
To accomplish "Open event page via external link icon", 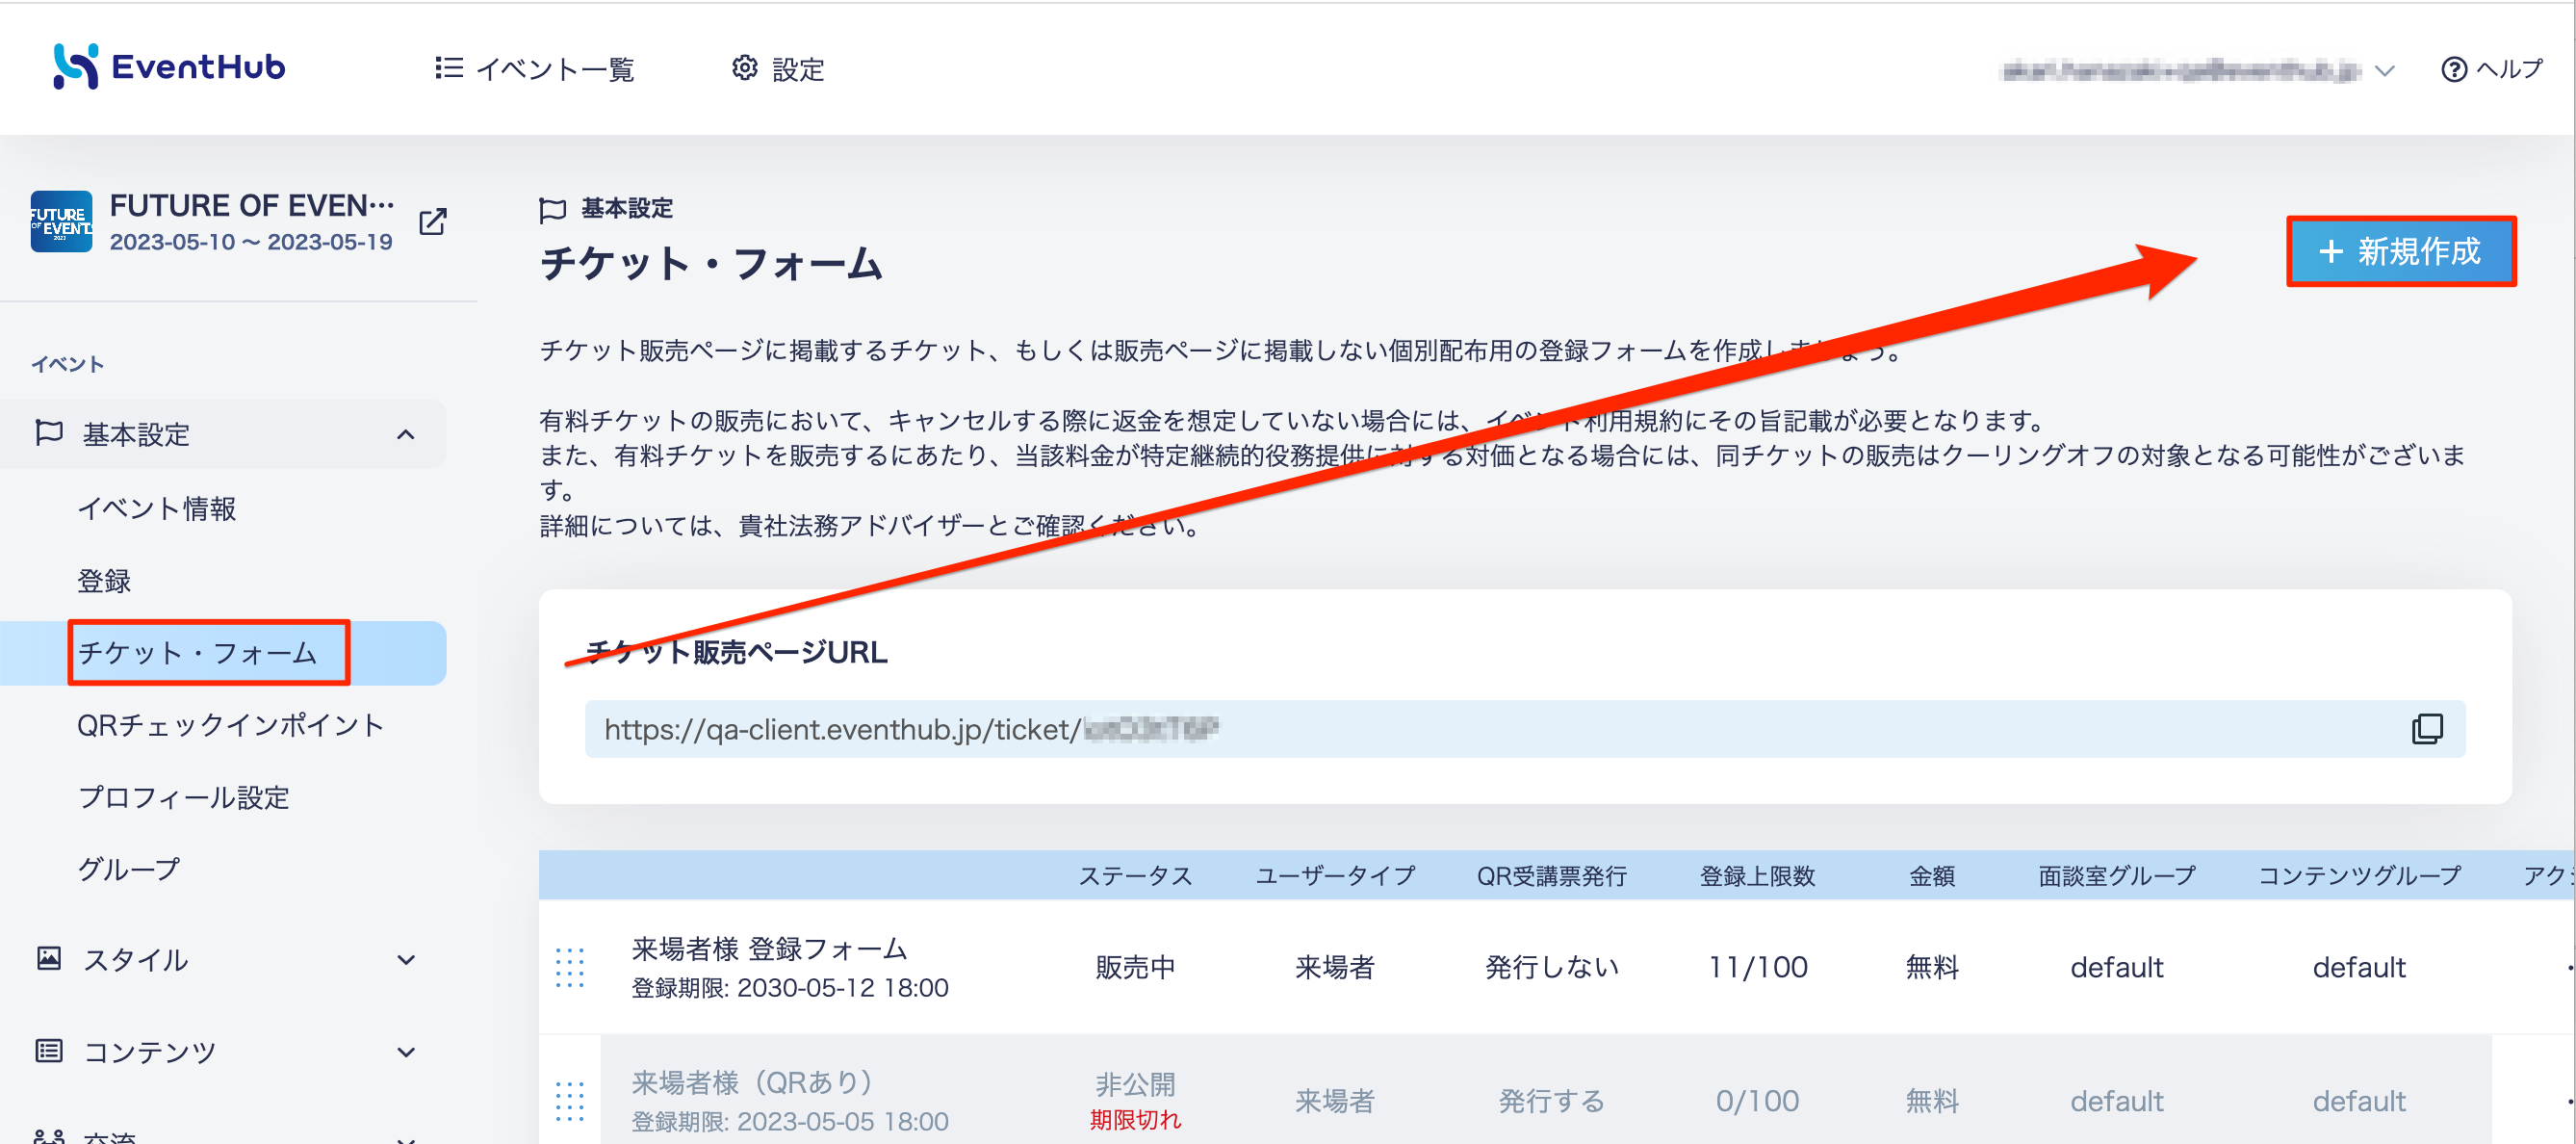I will (x=433, y=221).
